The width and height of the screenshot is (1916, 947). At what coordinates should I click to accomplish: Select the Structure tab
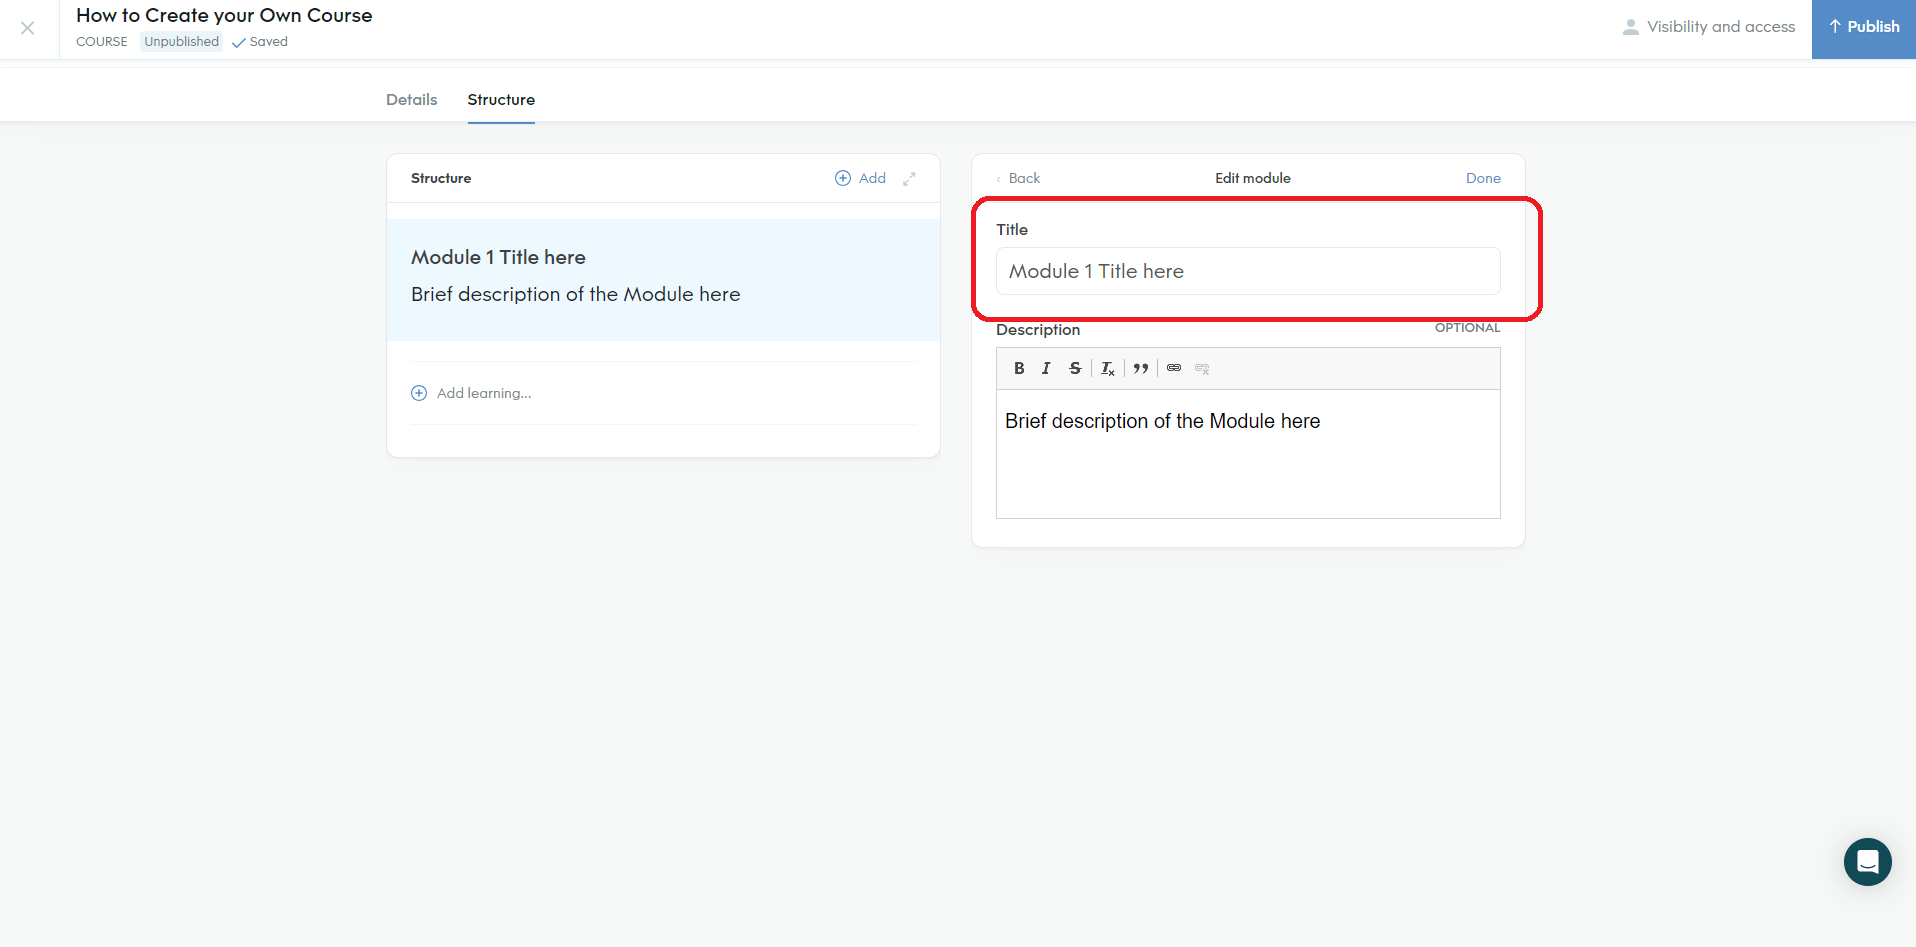501,100
